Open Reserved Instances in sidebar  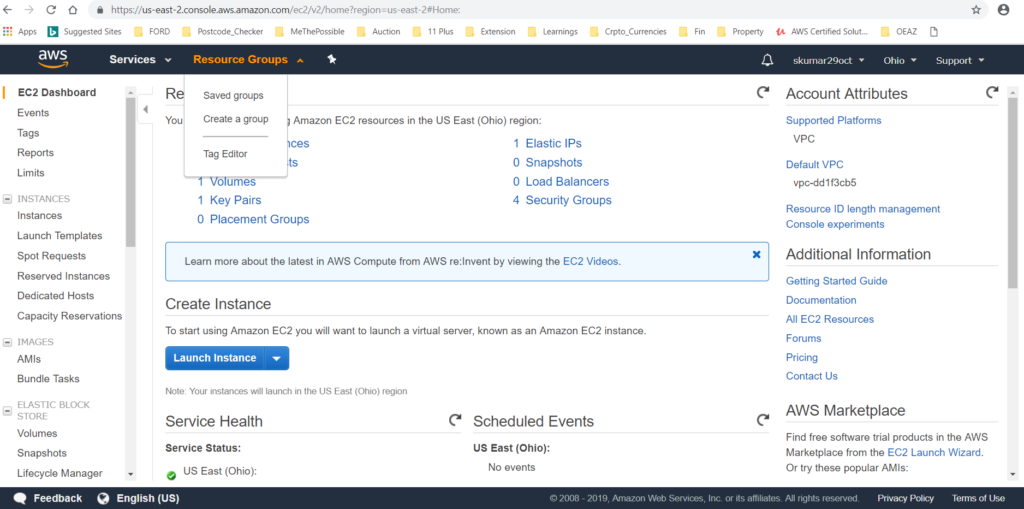coord(63,276)
